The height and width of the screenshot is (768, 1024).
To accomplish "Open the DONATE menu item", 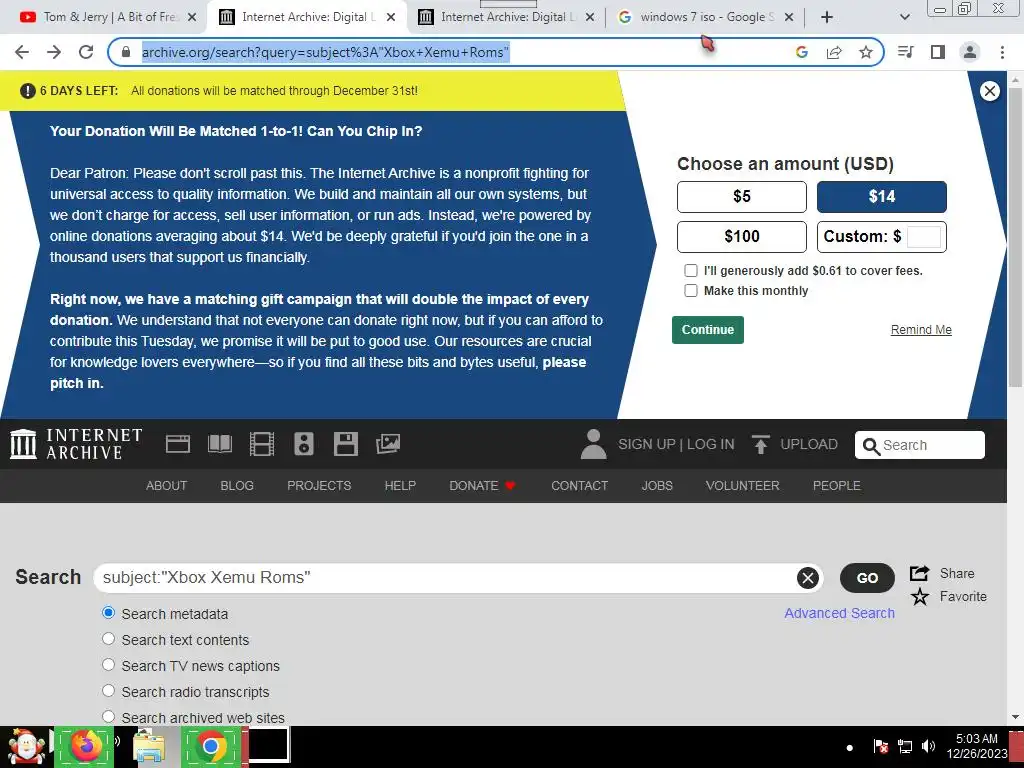I will [483, 486].
